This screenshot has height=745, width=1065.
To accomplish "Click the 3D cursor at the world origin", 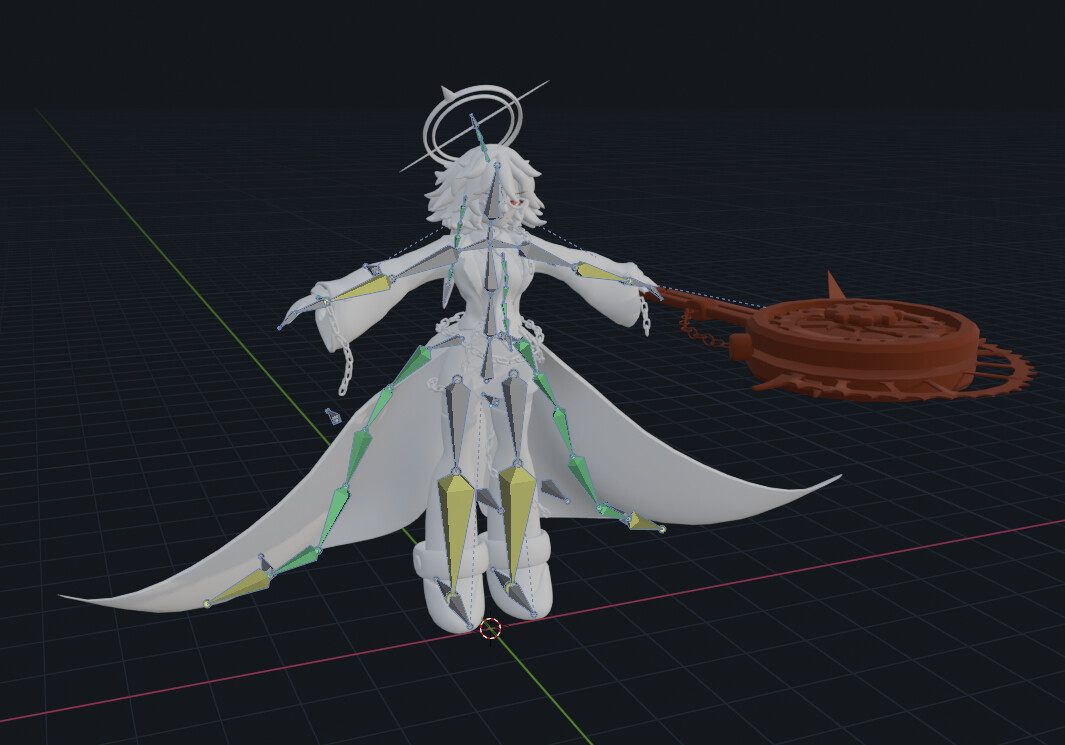I will tap(490, 629).
